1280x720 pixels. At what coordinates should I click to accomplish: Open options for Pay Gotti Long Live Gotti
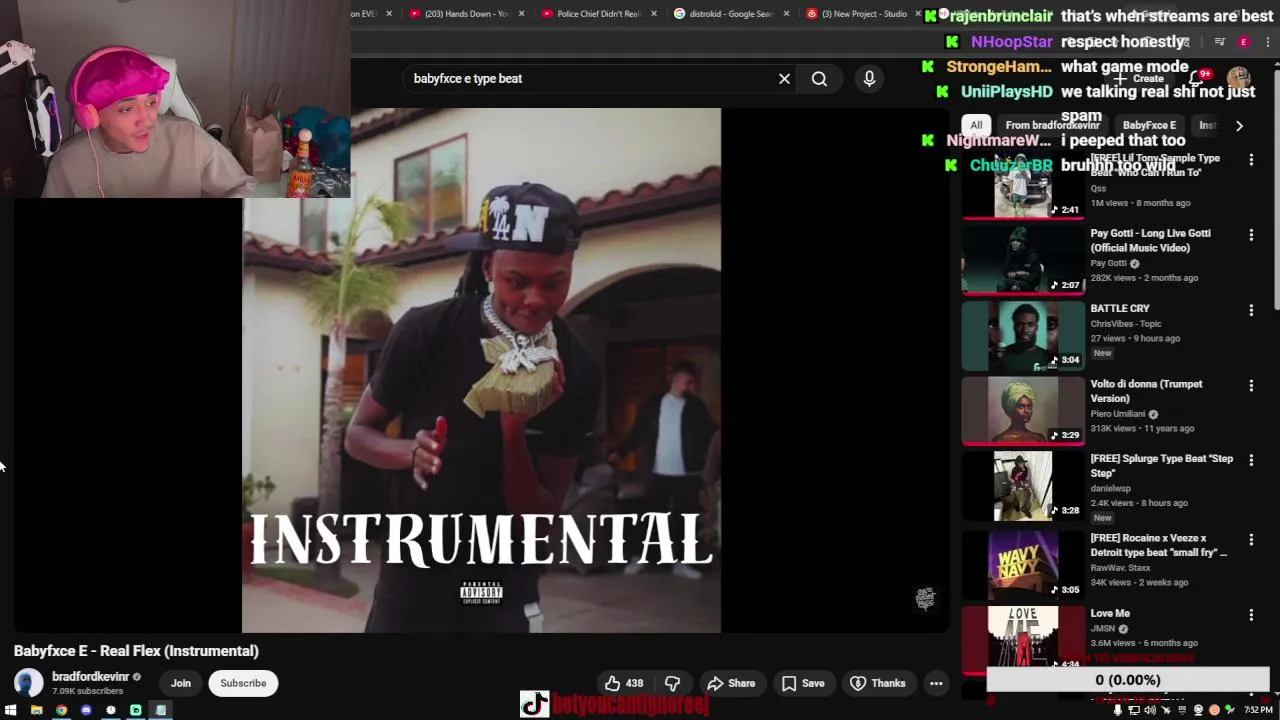pyautogui.click(x=1251, y=235)
